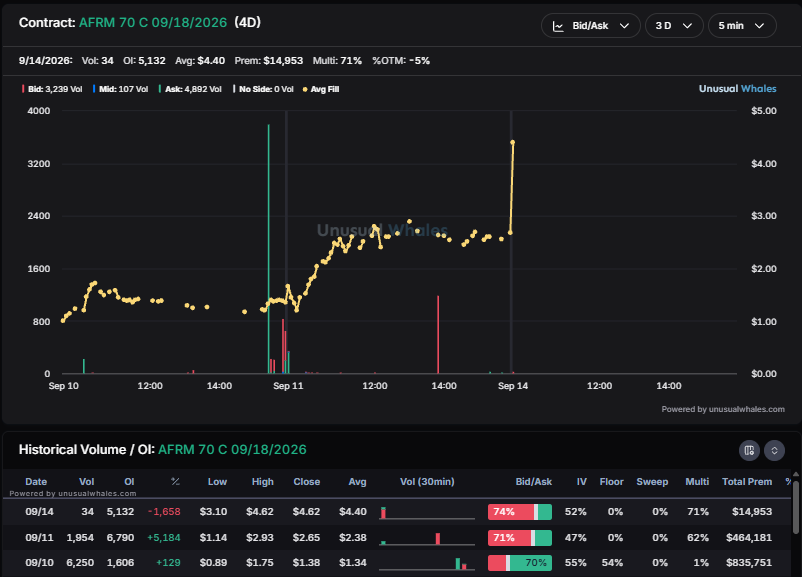Click the 09/14 30min volume sparkline
802x577 pixels.
pyautogui.click(x=427, y=513)
